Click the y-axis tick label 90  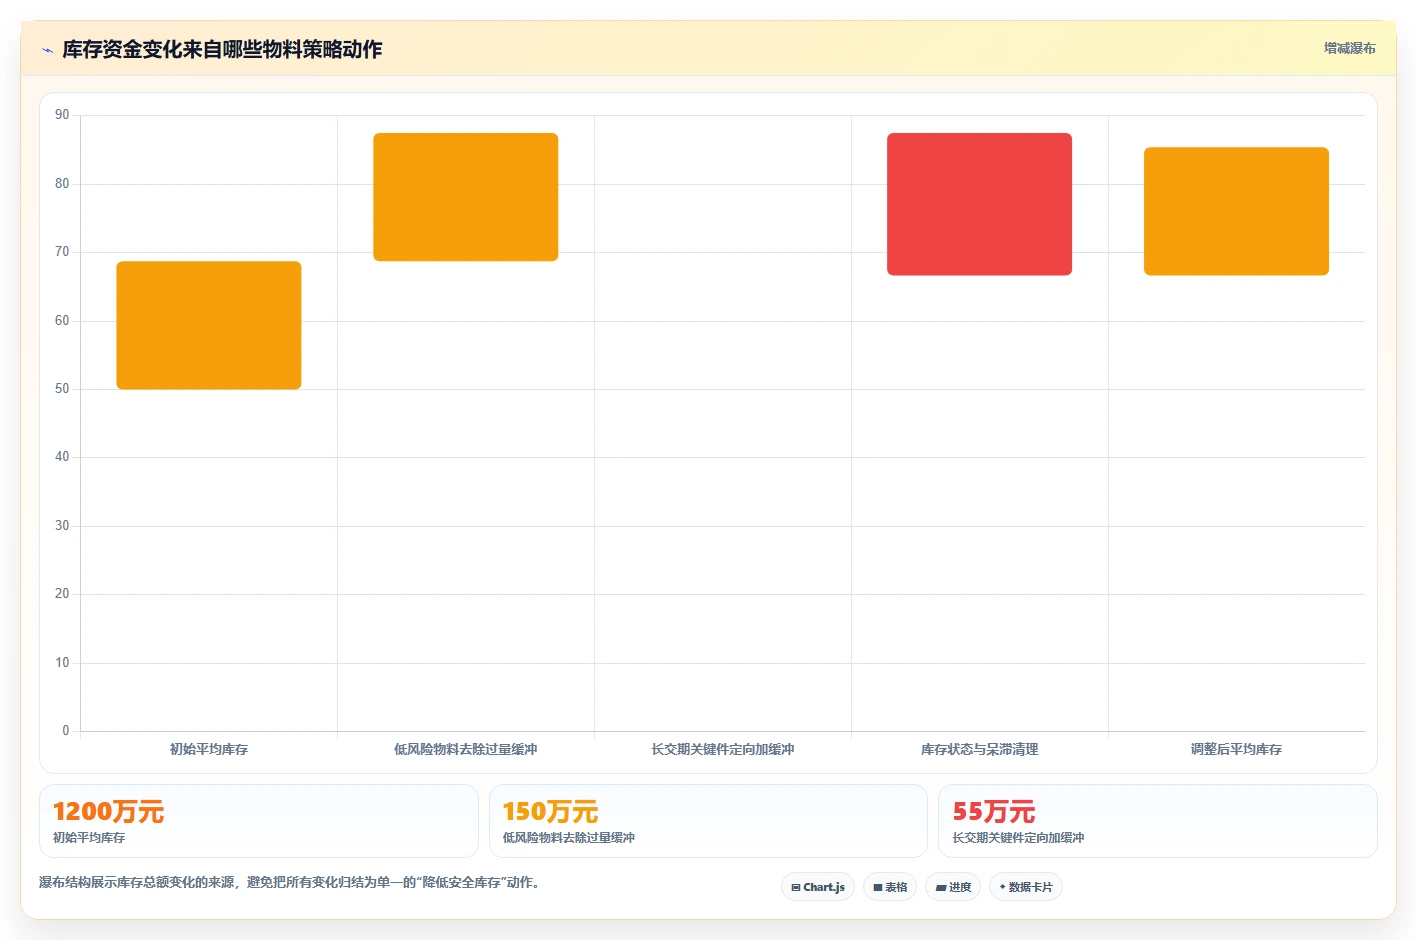(x=62, y=115)
